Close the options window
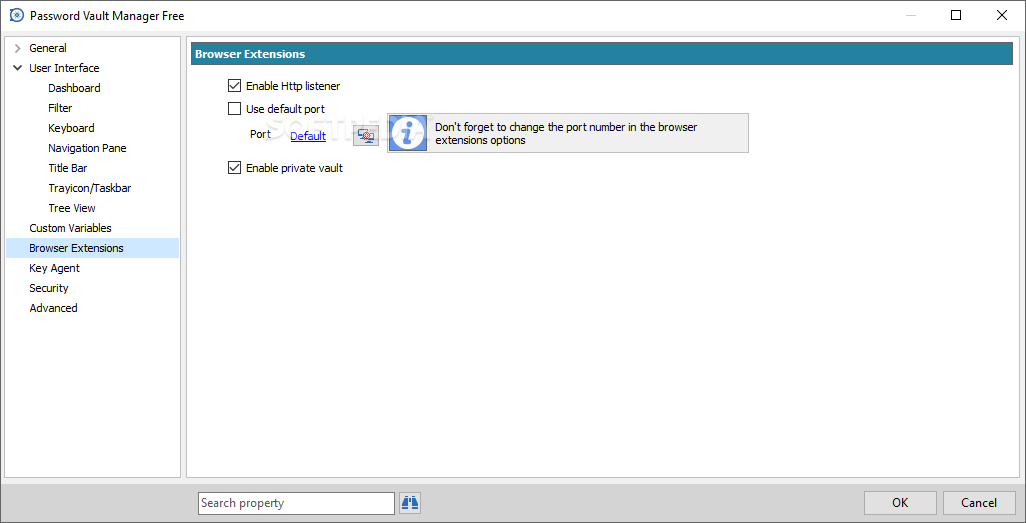Image resolution: width=1026 pixels, height=523 pixels. [x=1002, y=15]
